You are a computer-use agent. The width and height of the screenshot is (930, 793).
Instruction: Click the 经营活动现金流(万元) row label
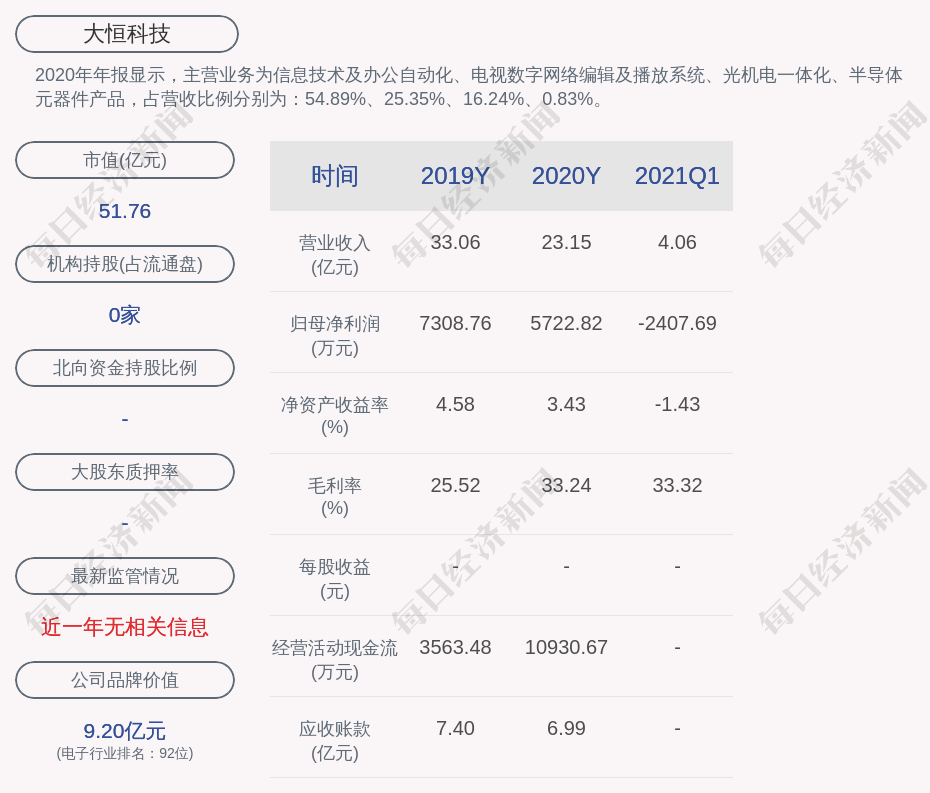click(334, 659)
